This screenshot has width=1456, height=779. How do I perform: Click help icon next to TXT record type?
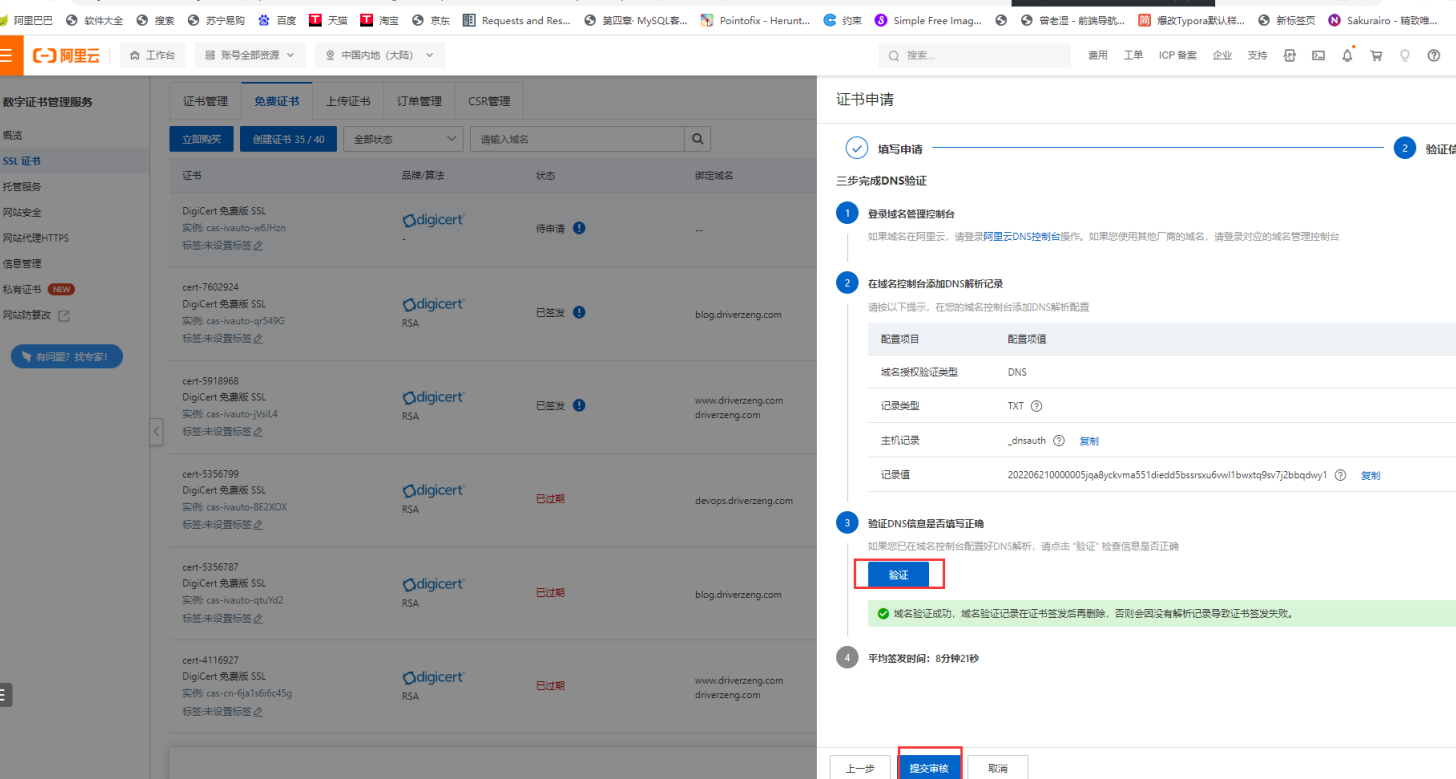pos(1036,406)
